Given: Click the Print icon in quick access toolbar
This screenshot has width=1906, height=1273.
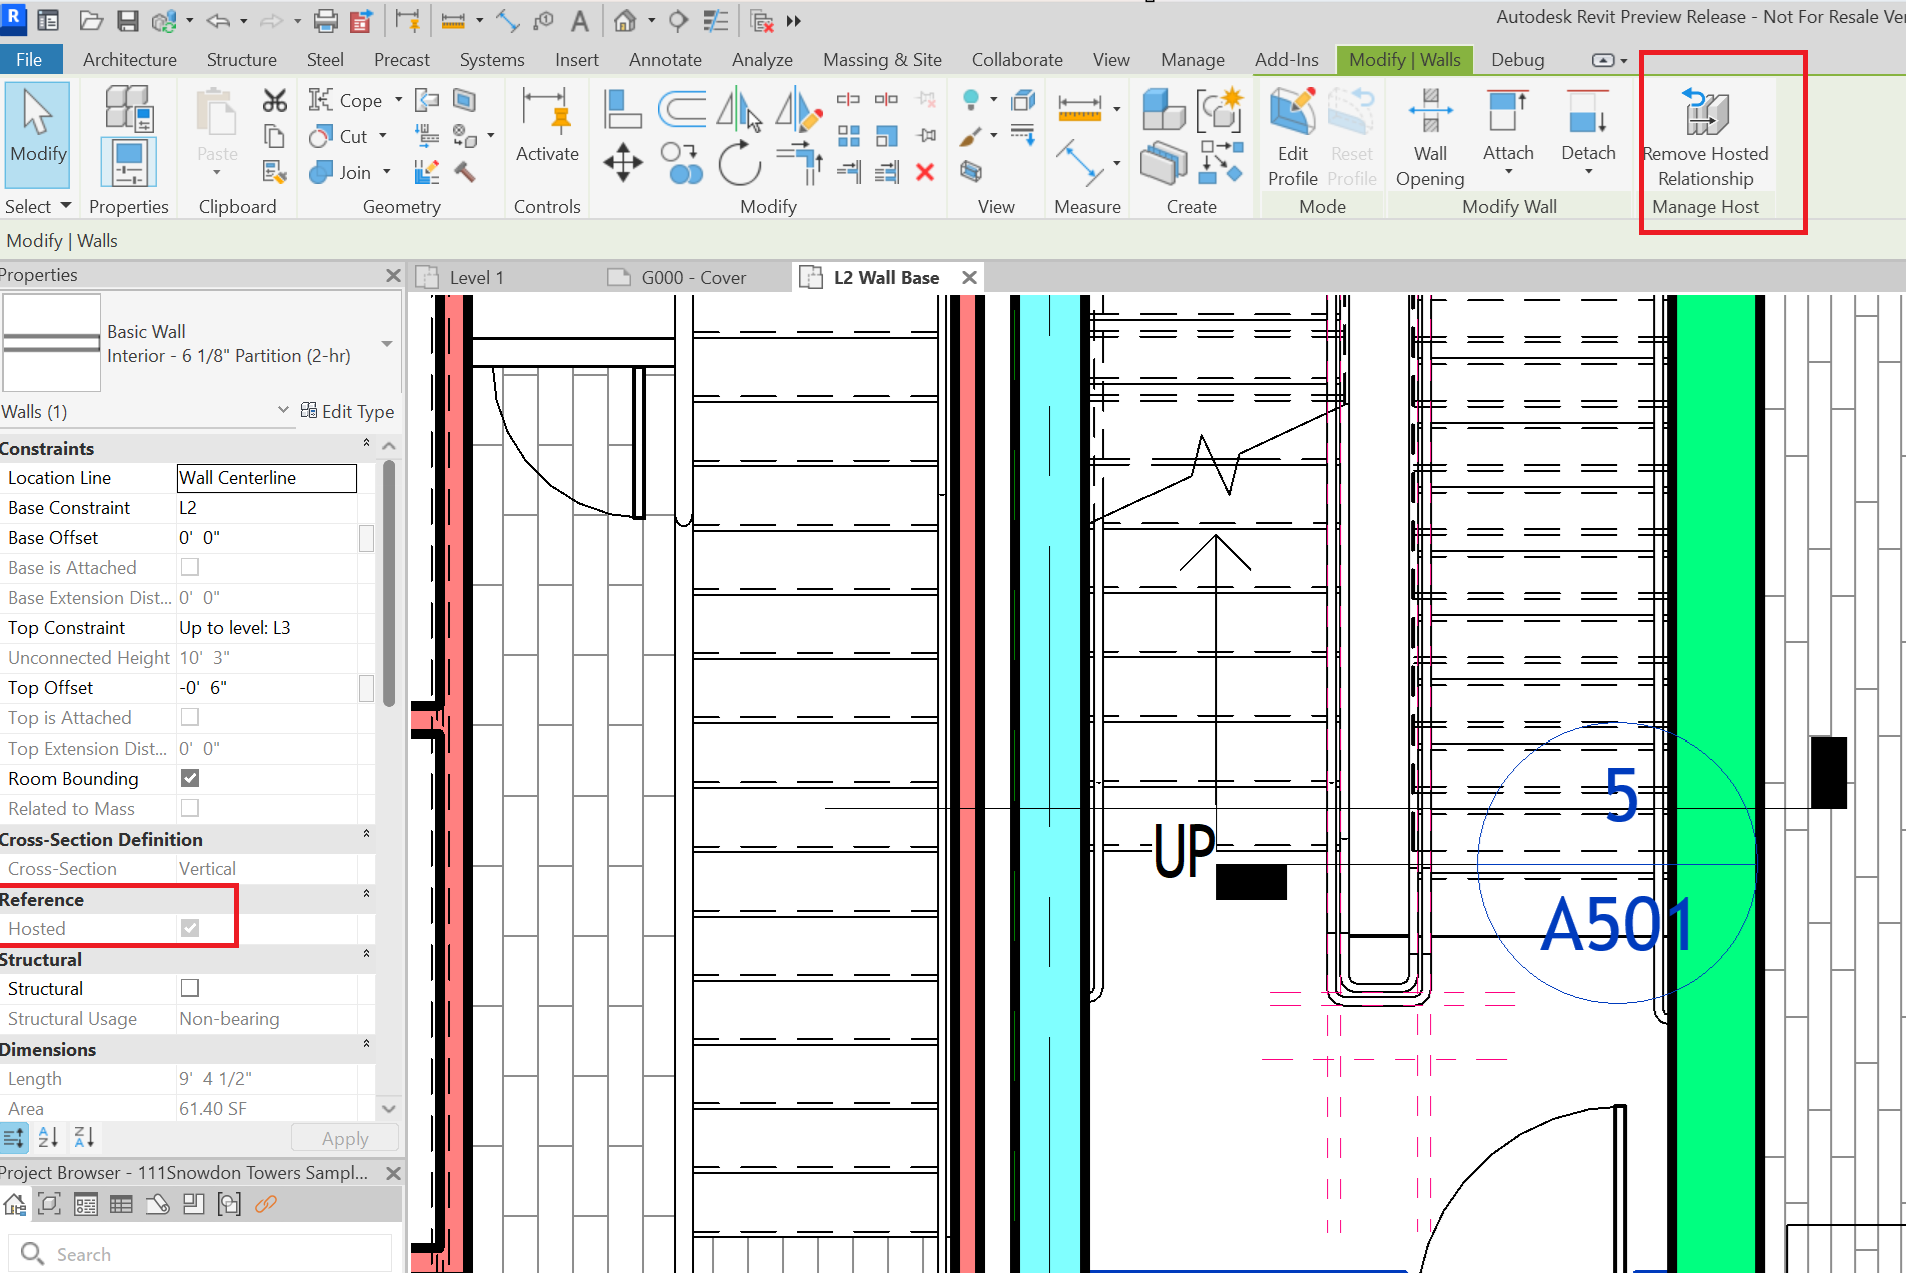Looking at the screenshot, I should point(326,20).
